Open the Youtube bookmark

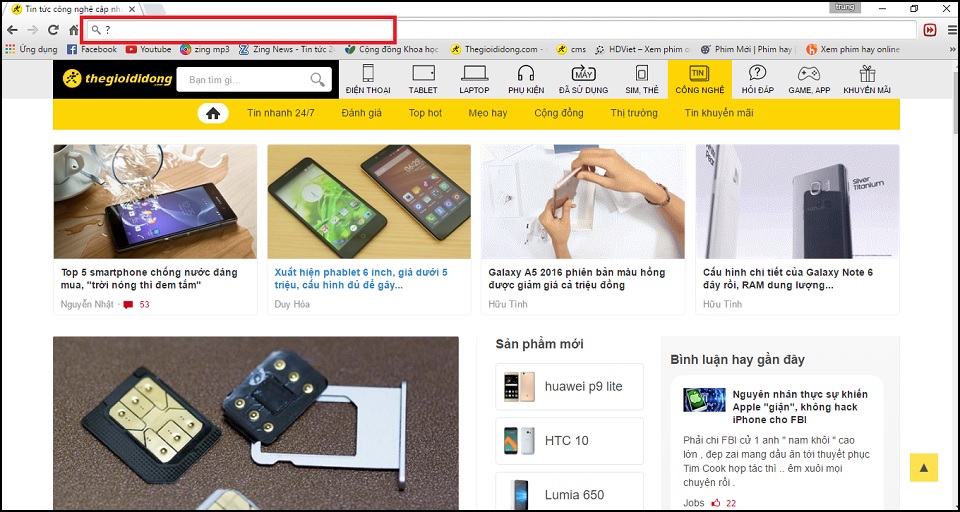tap(149, 49)
